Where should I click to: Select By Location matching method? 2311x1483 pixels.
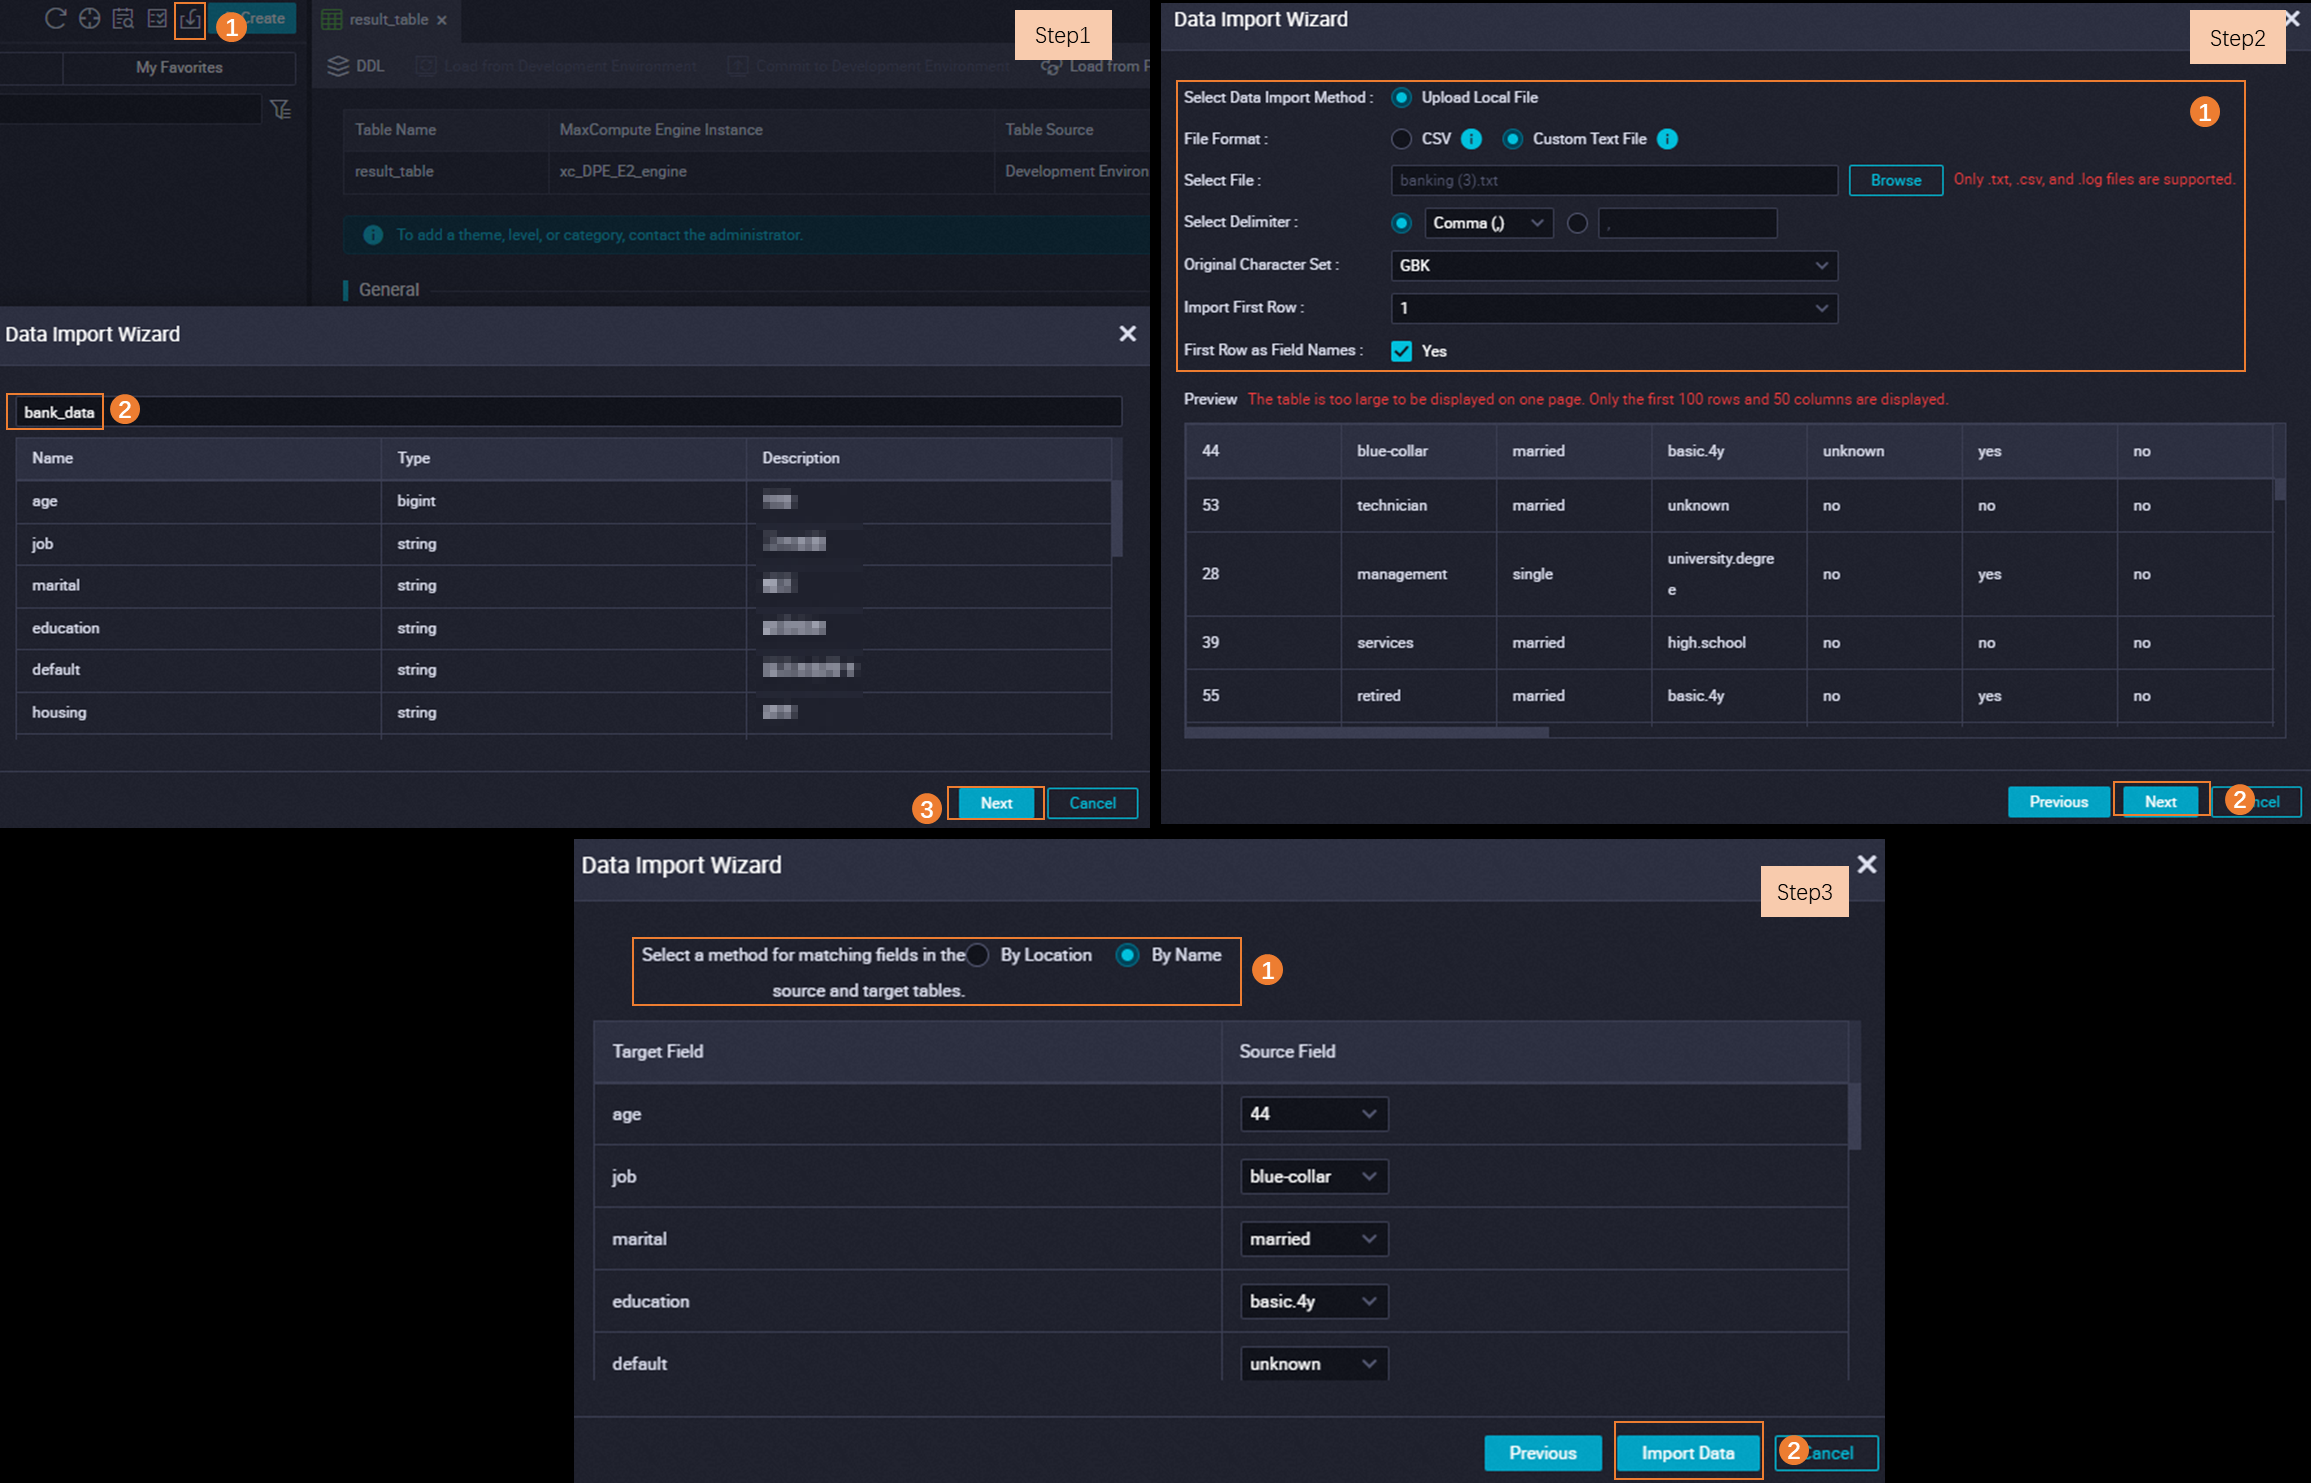tap(978, 955)
